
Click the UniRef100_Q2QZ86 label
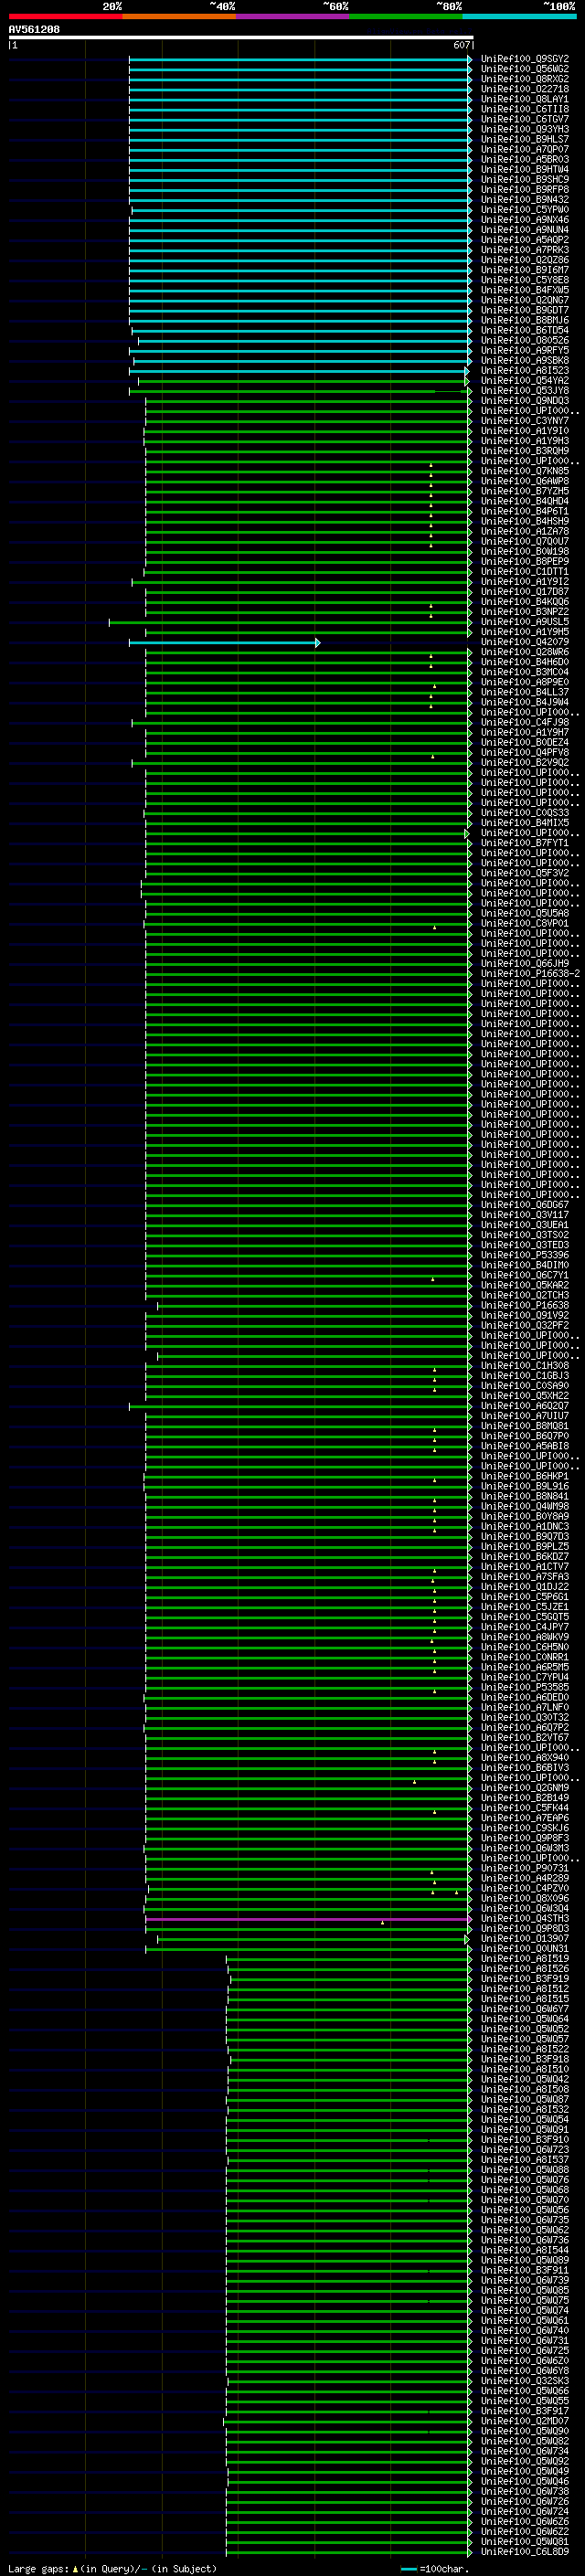524,260
